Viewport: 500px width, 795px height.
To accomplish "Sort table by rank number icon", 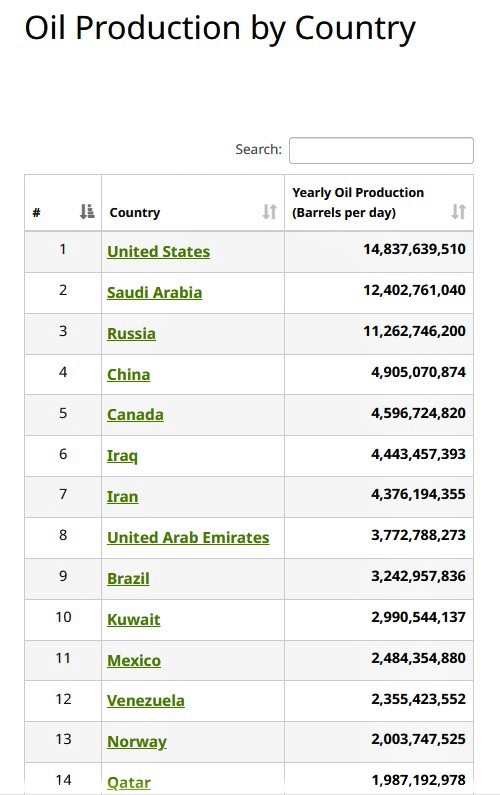I will point(87,211).
